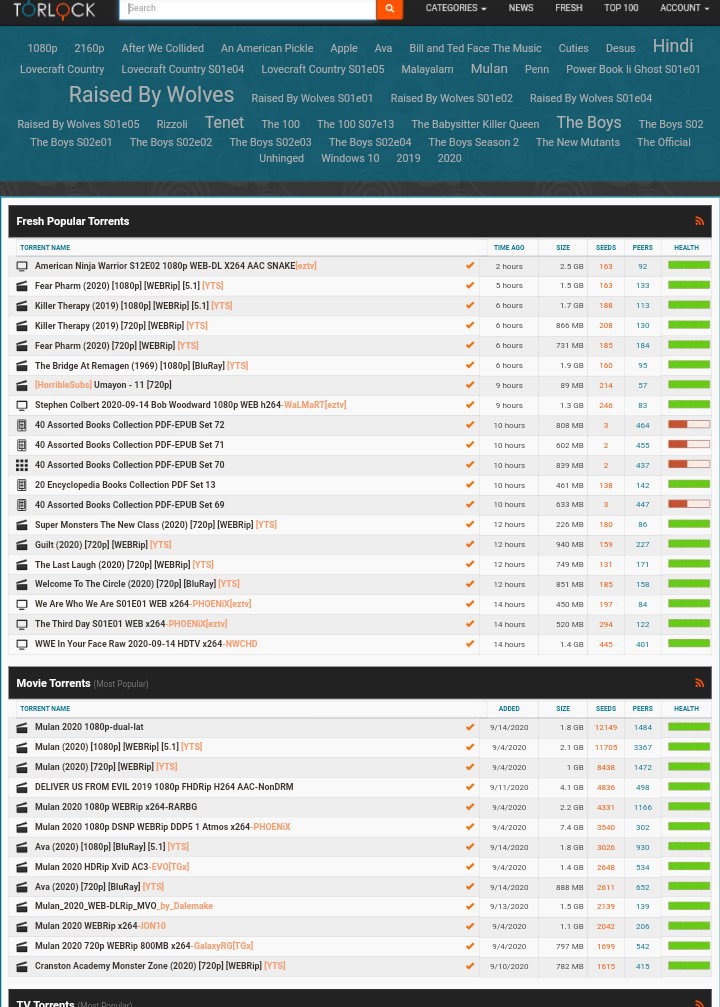Screen dimensions: 720x1007
Task: Click book icon beside 20 Encyclopedia Books Collection
Action: pos(22,485)
